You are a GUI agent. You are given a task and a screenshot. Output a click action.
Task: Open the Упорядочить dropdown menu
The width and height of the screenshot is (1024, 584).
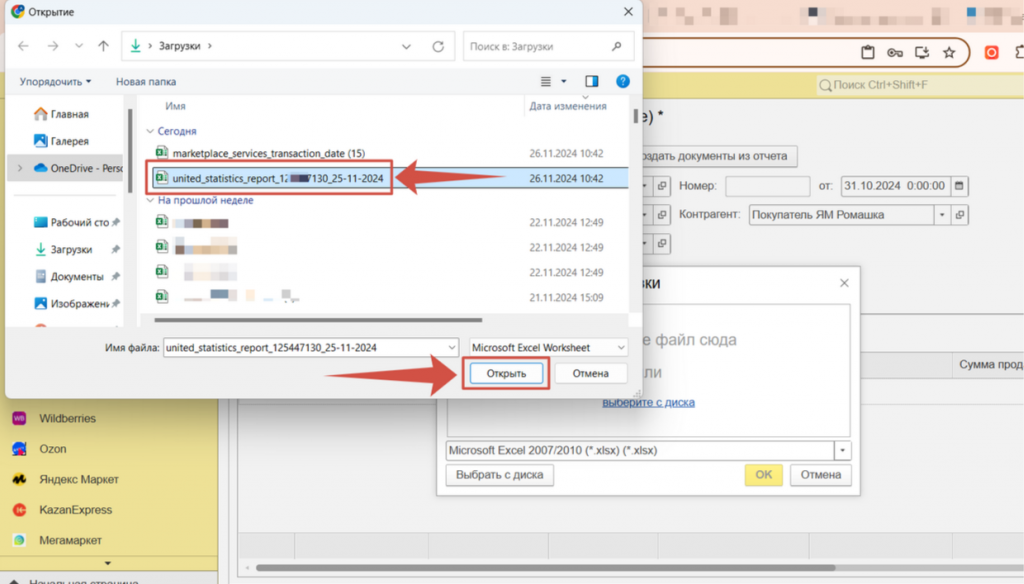pos(55,81)
